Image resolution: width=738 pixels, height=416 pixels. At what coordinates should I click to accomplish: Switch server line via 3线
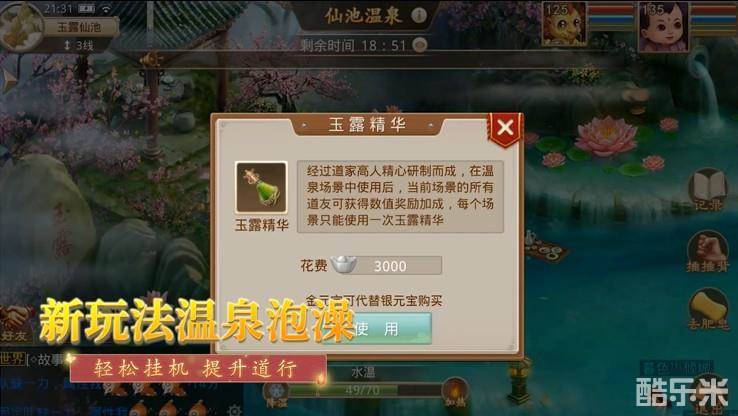(79, 46)
